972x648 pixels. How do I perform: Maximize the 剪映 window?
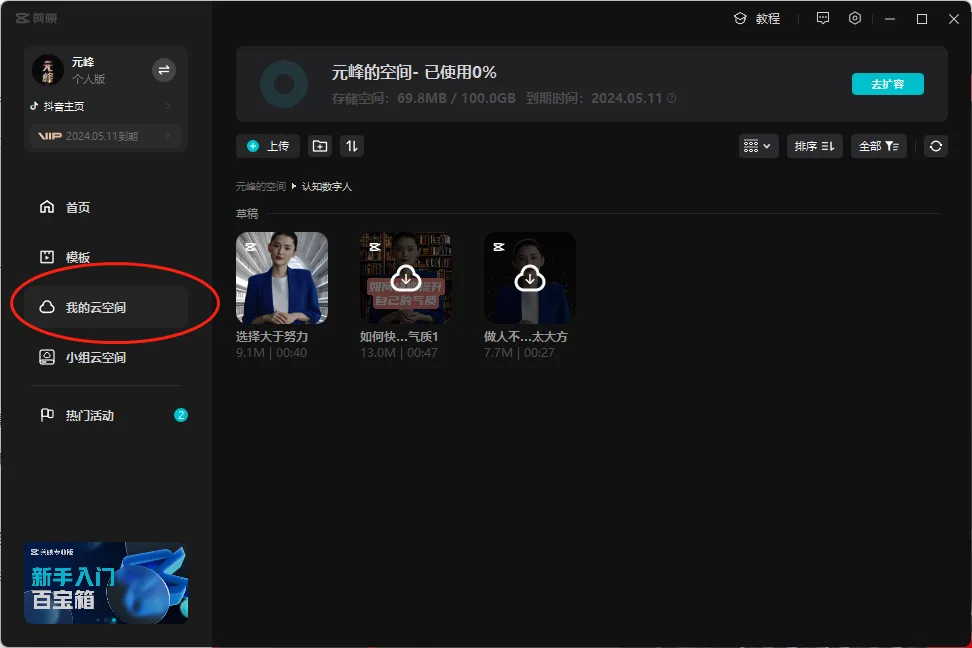[x=922, y=19]
